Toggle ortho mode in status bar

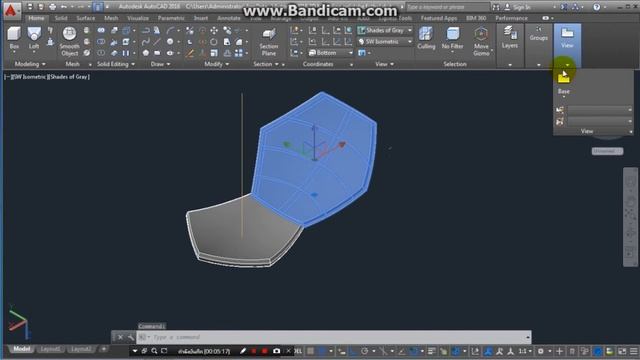pos(353,351)
